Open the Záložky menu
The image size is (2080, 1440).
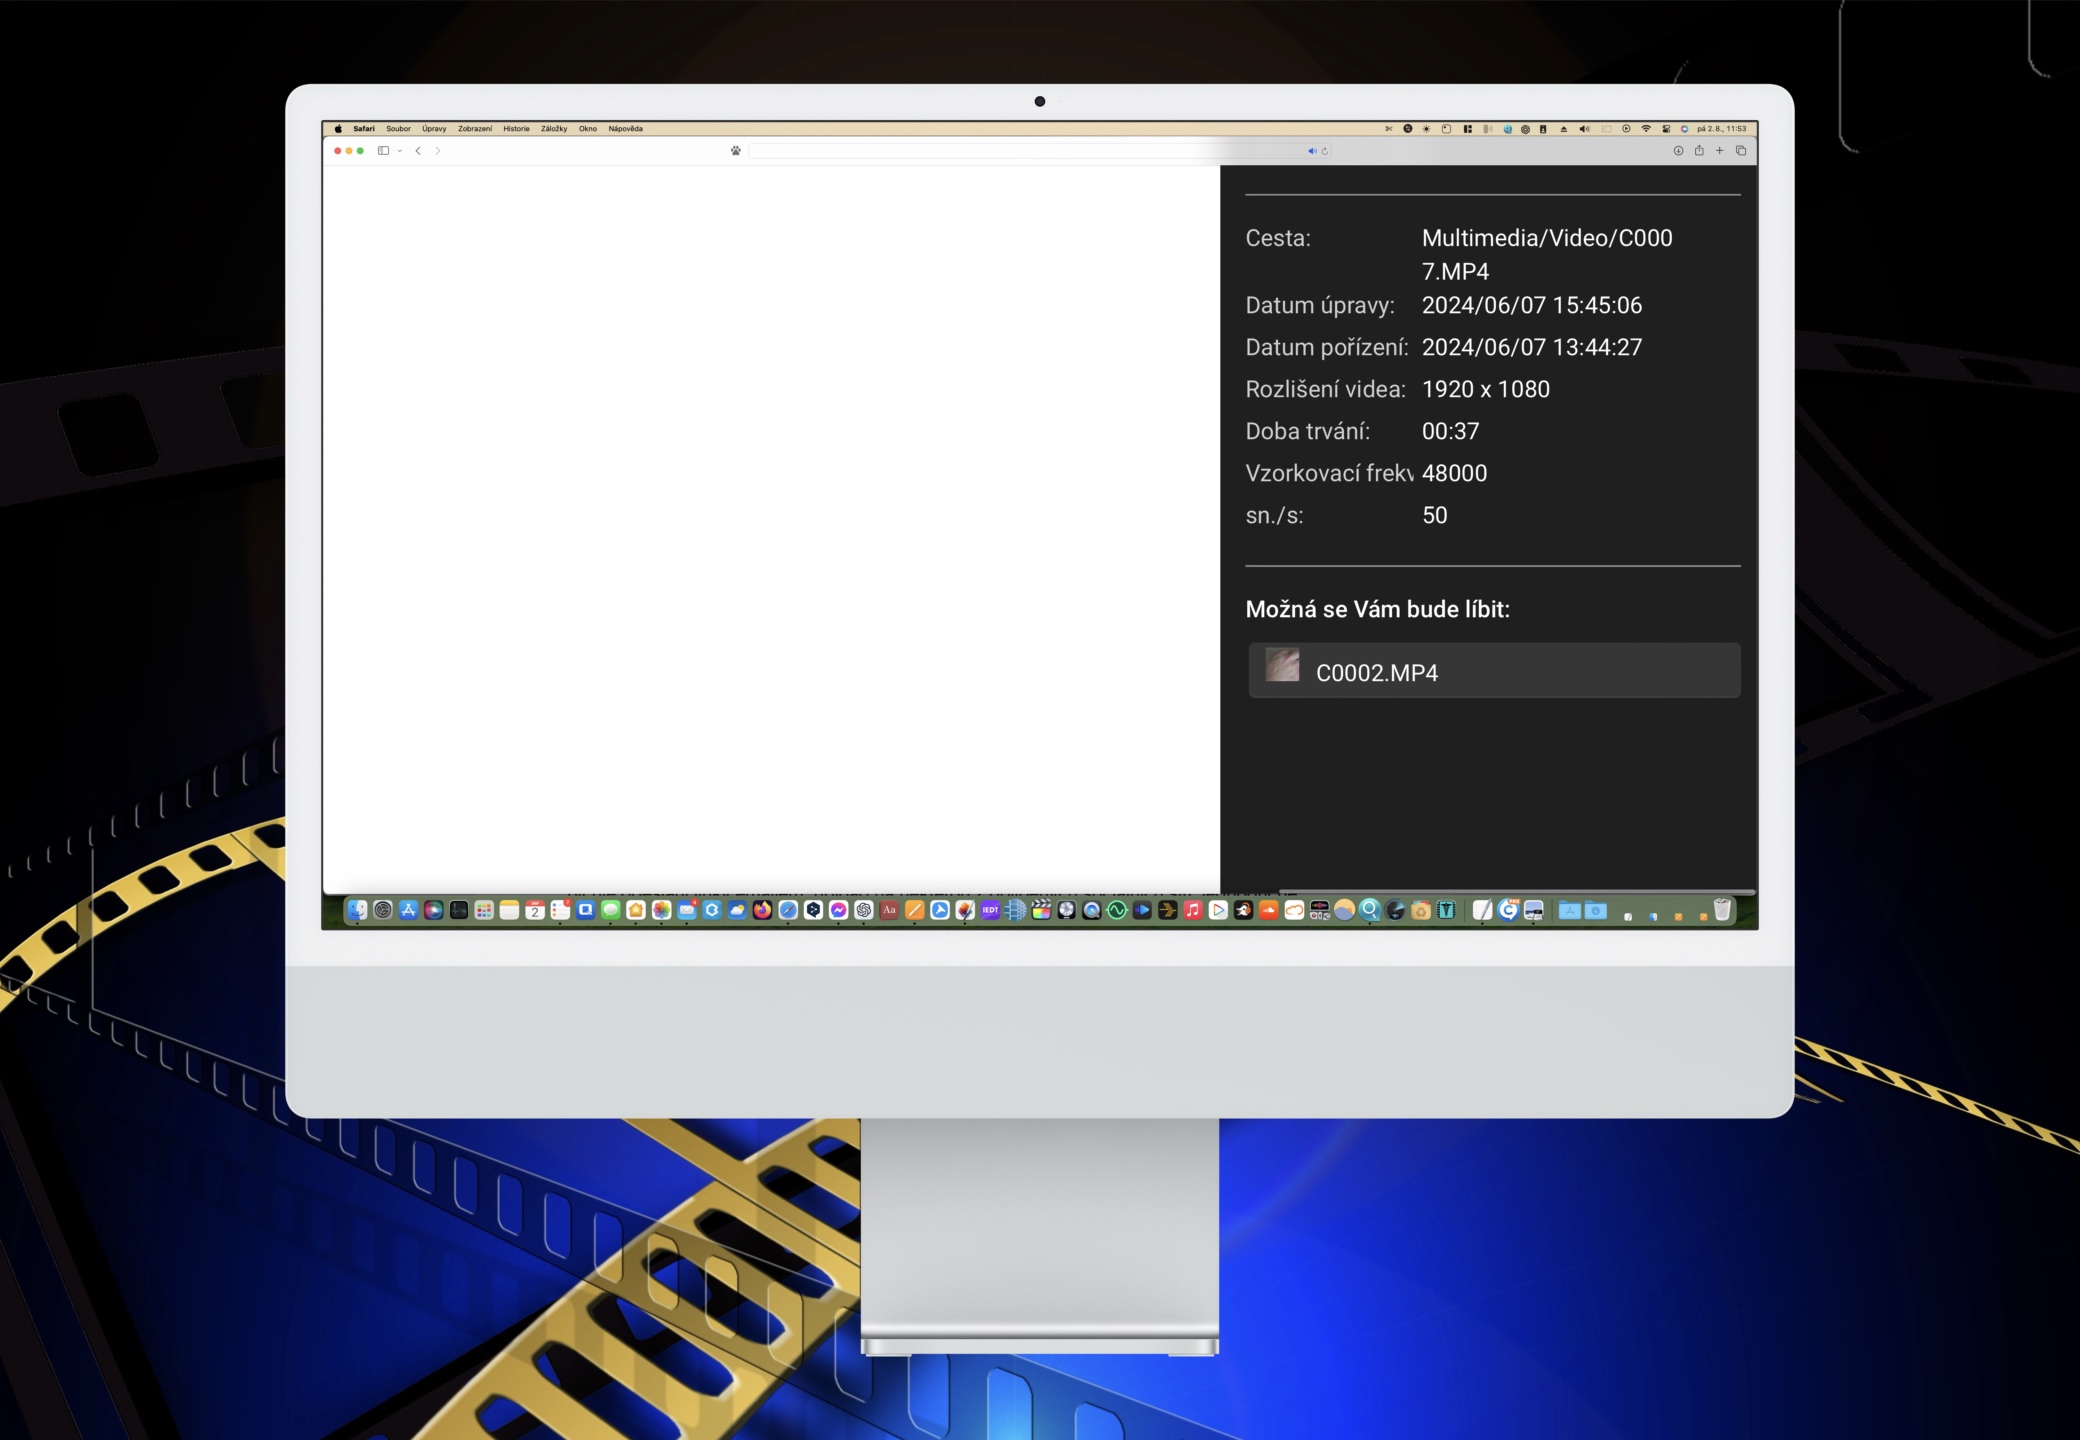[554, 129]
